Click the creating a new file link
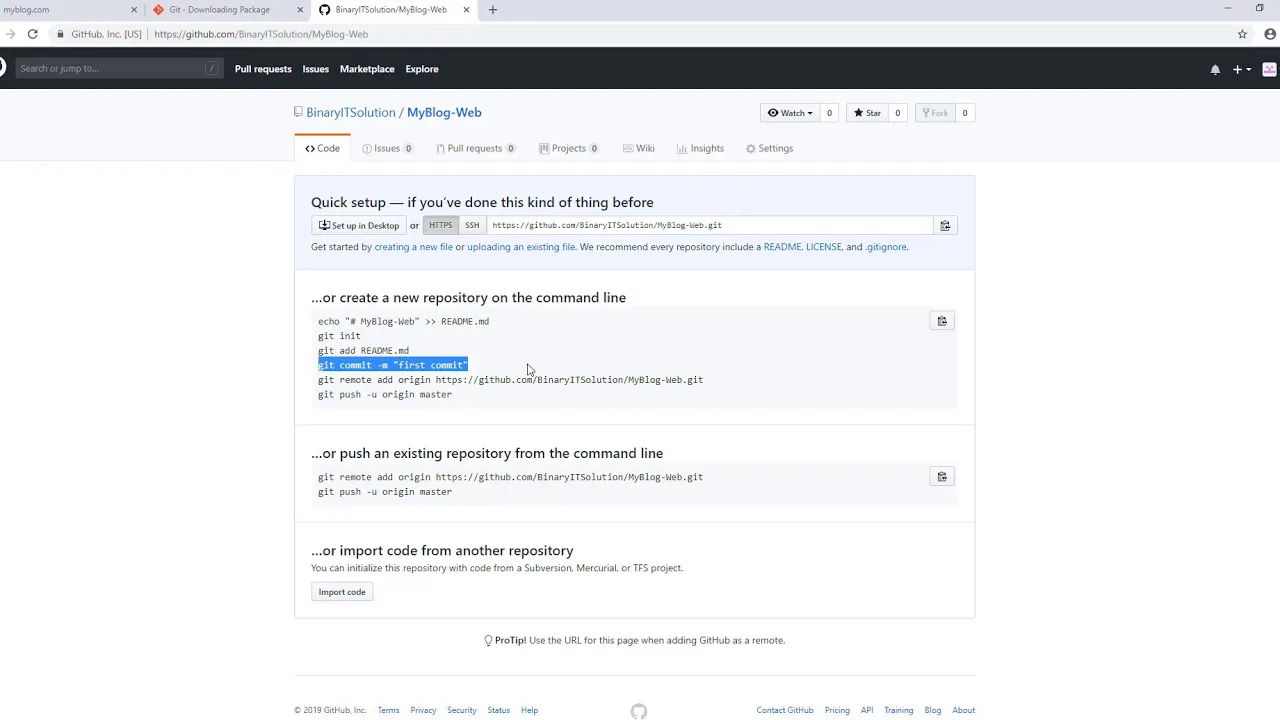The width and height of the screenshot is (1280, 720). 413,247
